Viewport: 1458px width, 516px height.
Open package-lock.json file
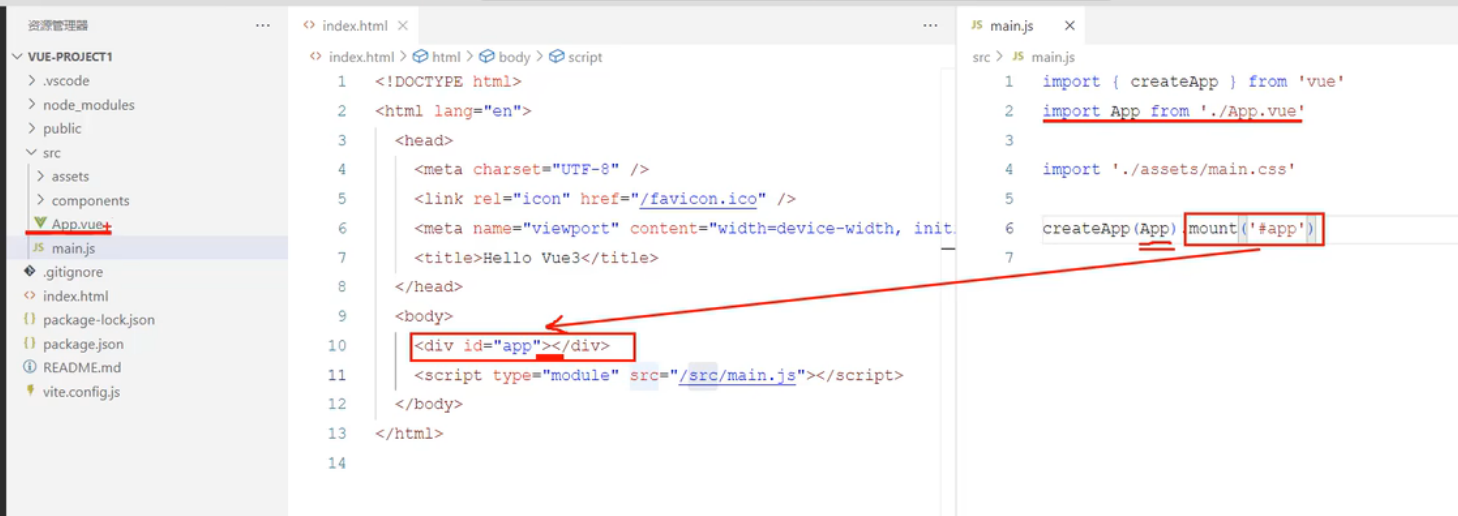coord(99,320)
